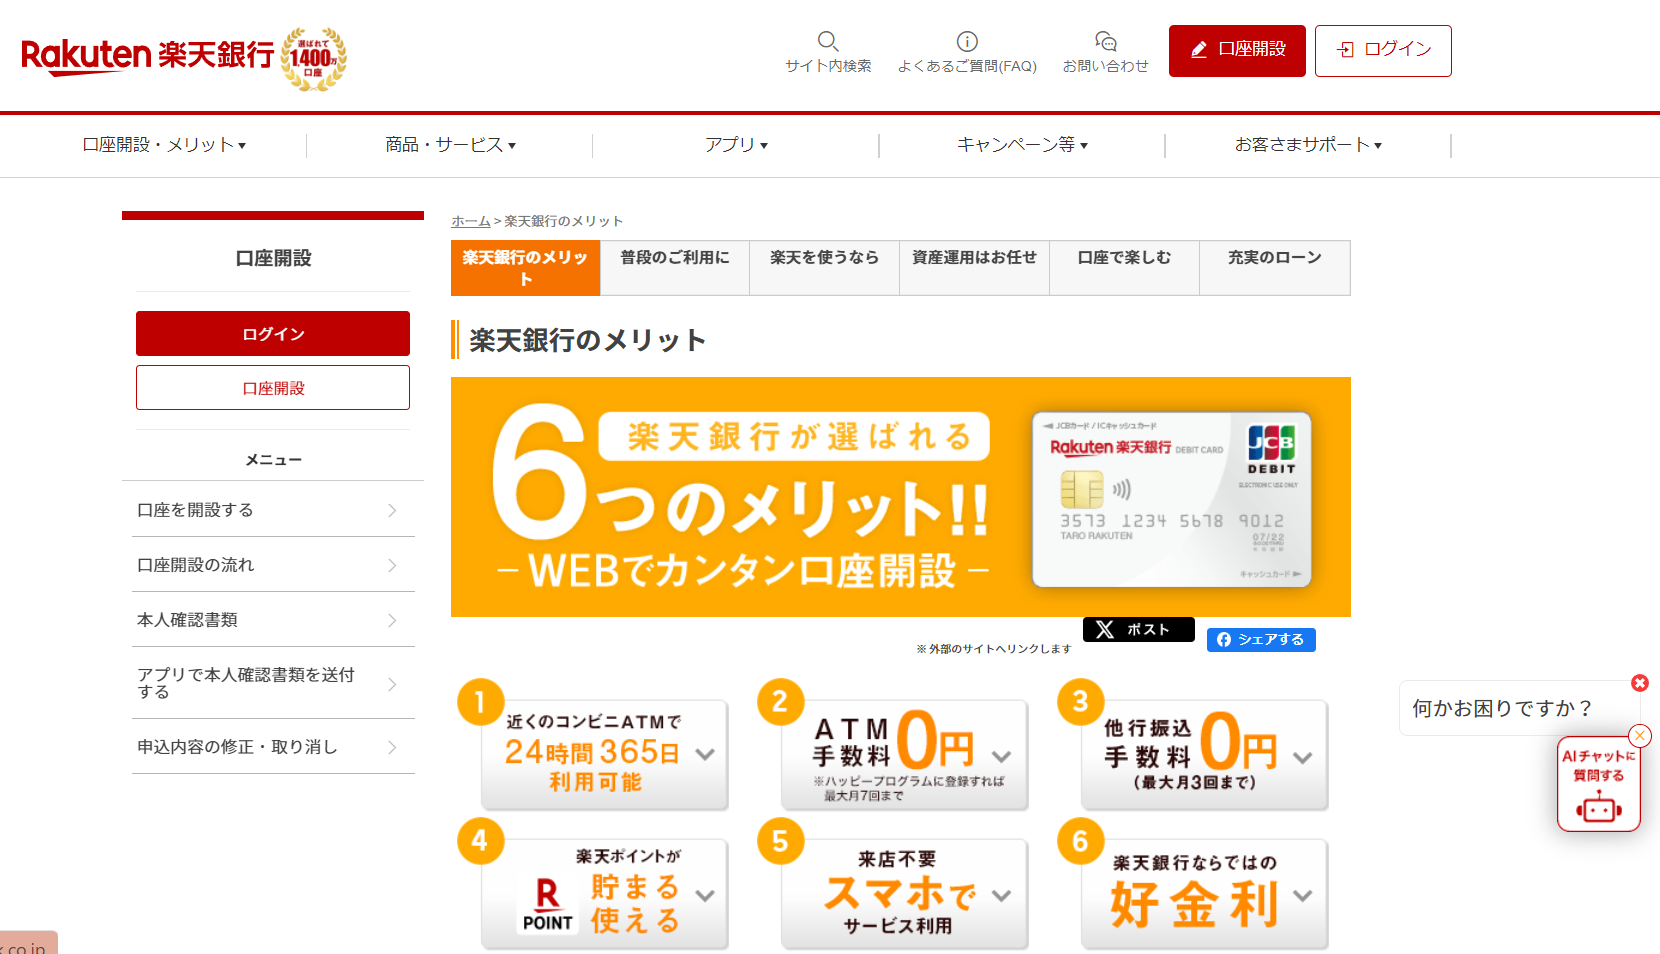Click the Facebook シェアする button
This screenshot has height=954, width=1660.
point(1261,640)
